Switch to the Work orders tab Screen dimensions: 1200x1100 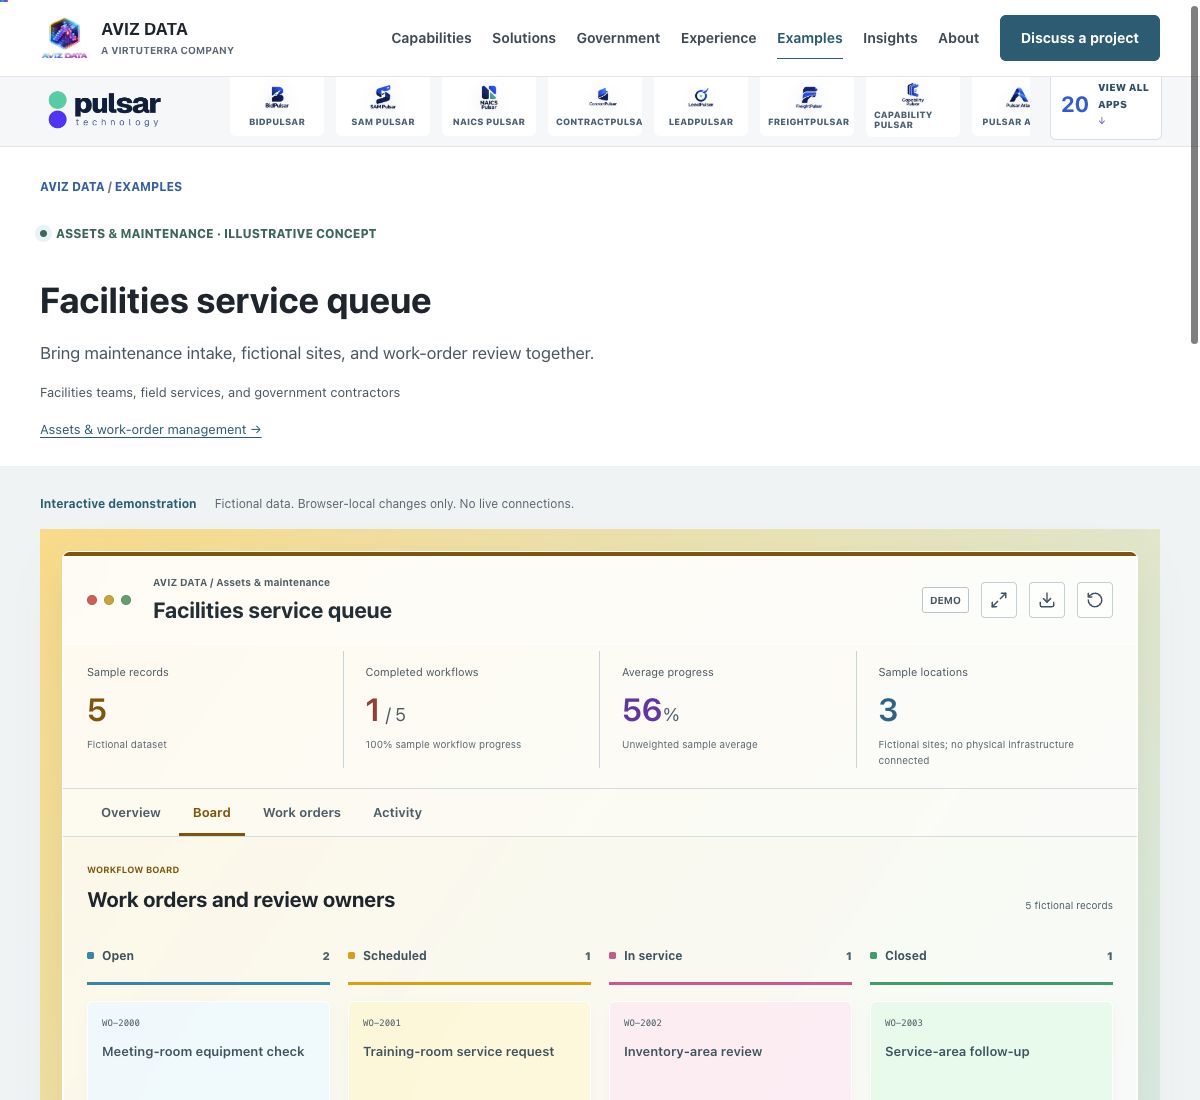click(x=302, y=812)
